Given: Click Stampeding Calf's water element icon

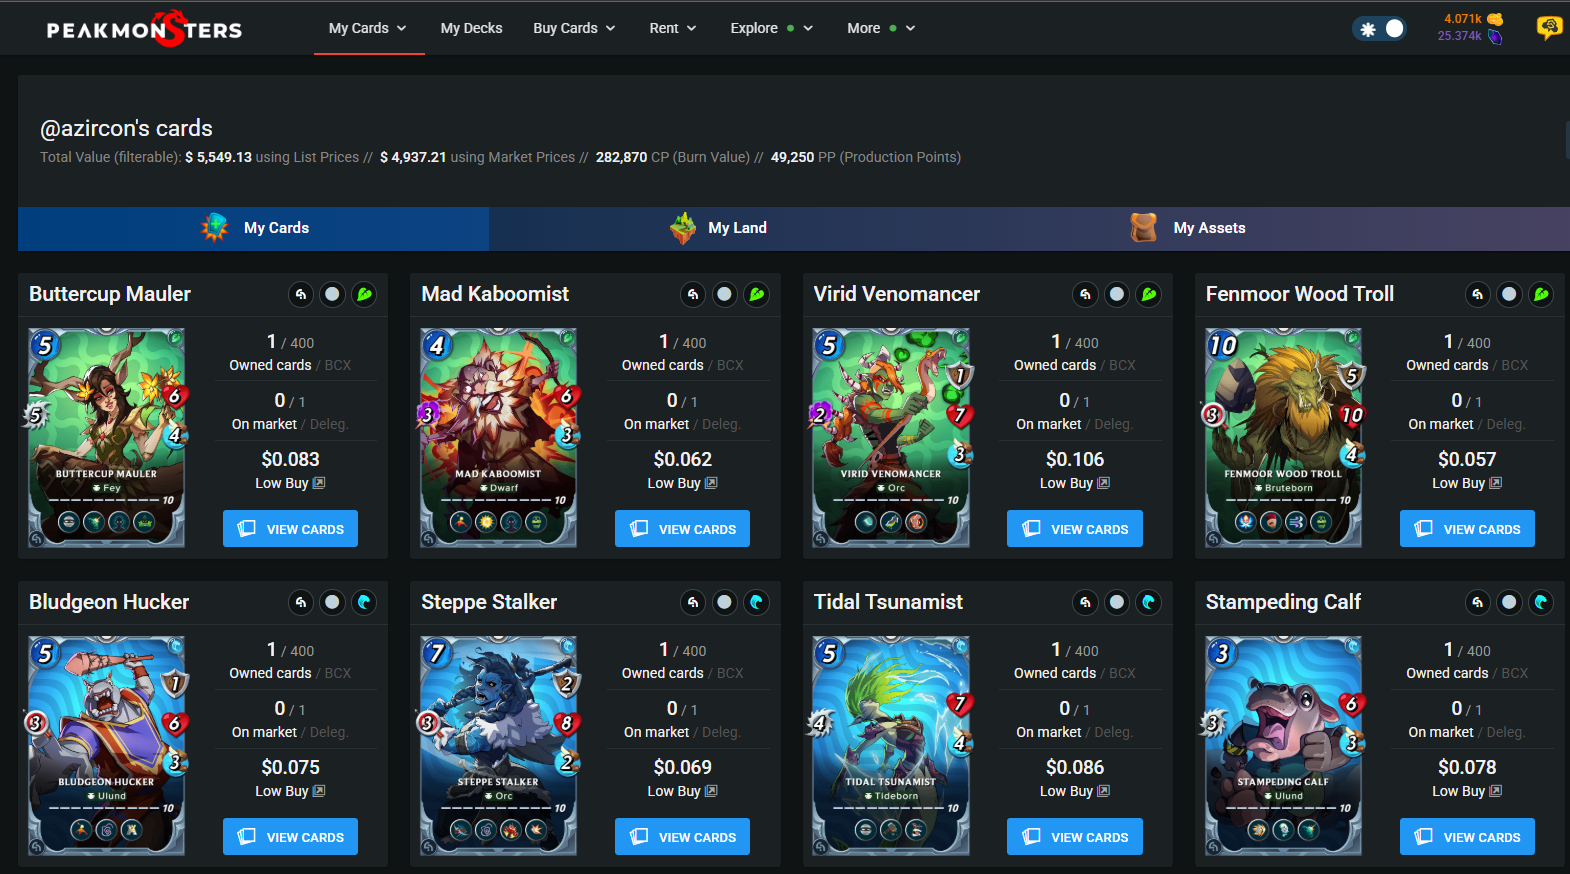Looking at the screenshot, I should [x=1542, y=602].
